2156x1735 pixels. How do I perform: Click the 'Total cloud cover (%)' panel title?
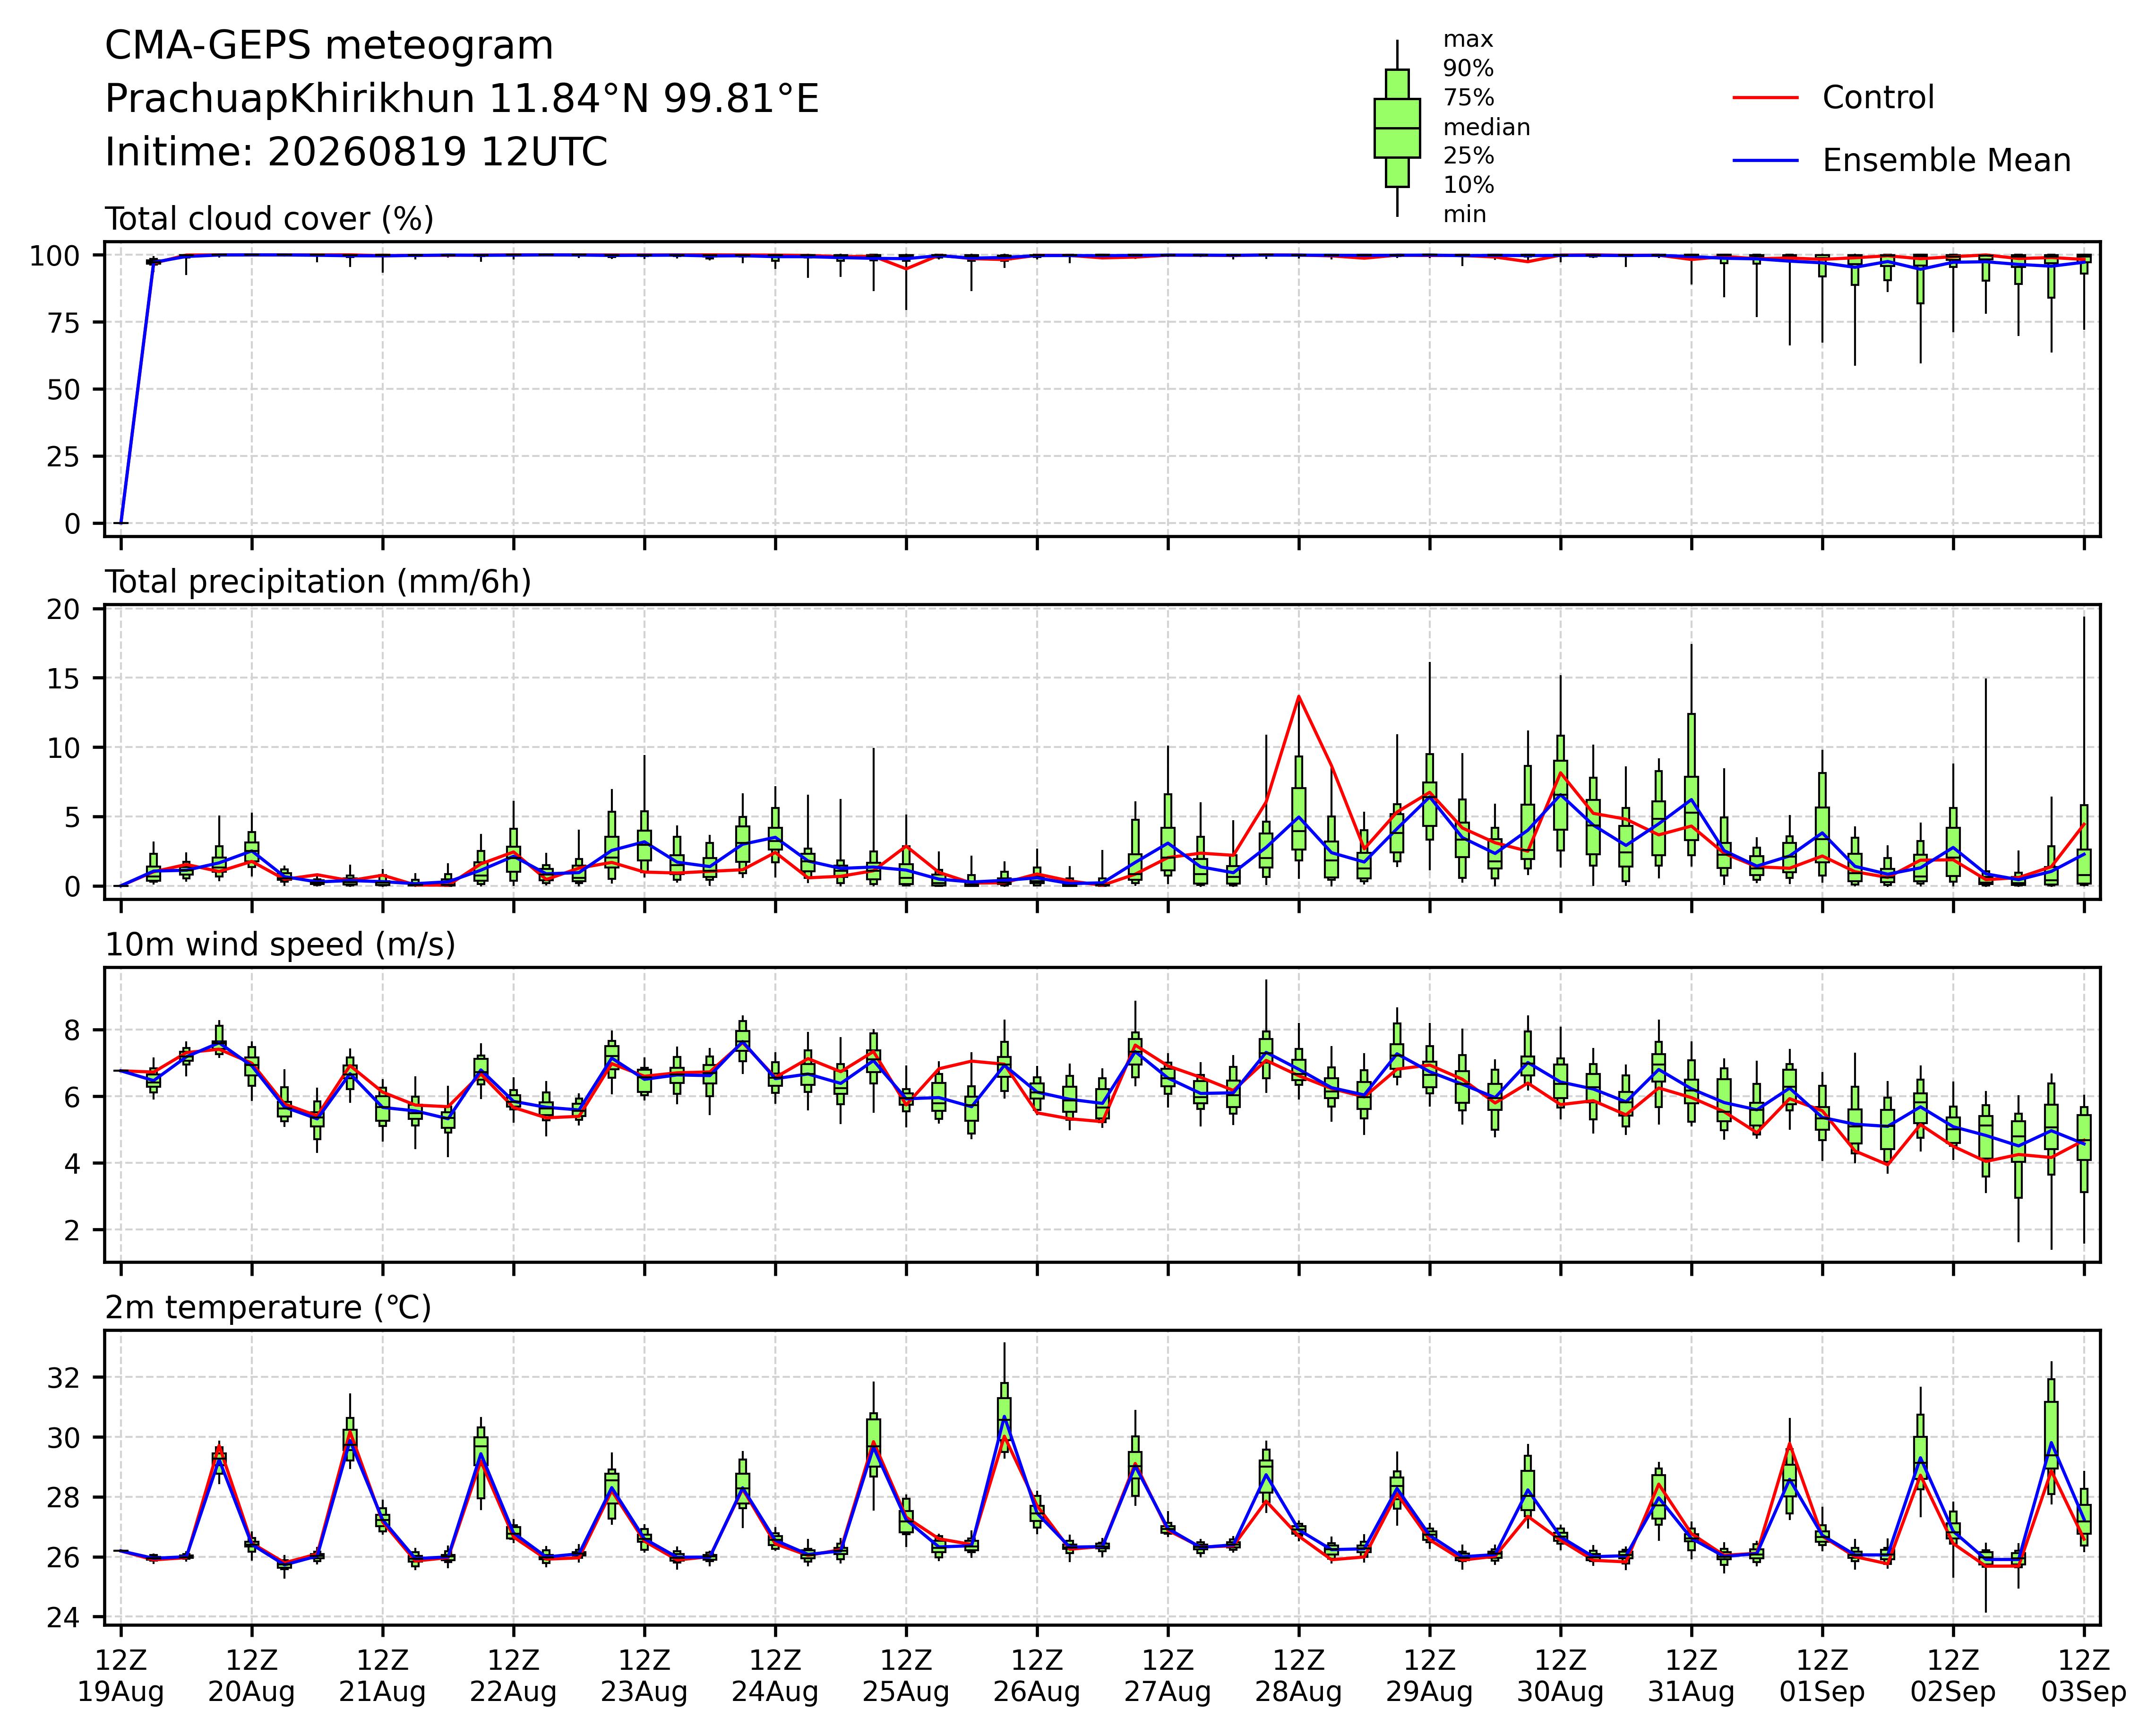[x=269, y=219]
